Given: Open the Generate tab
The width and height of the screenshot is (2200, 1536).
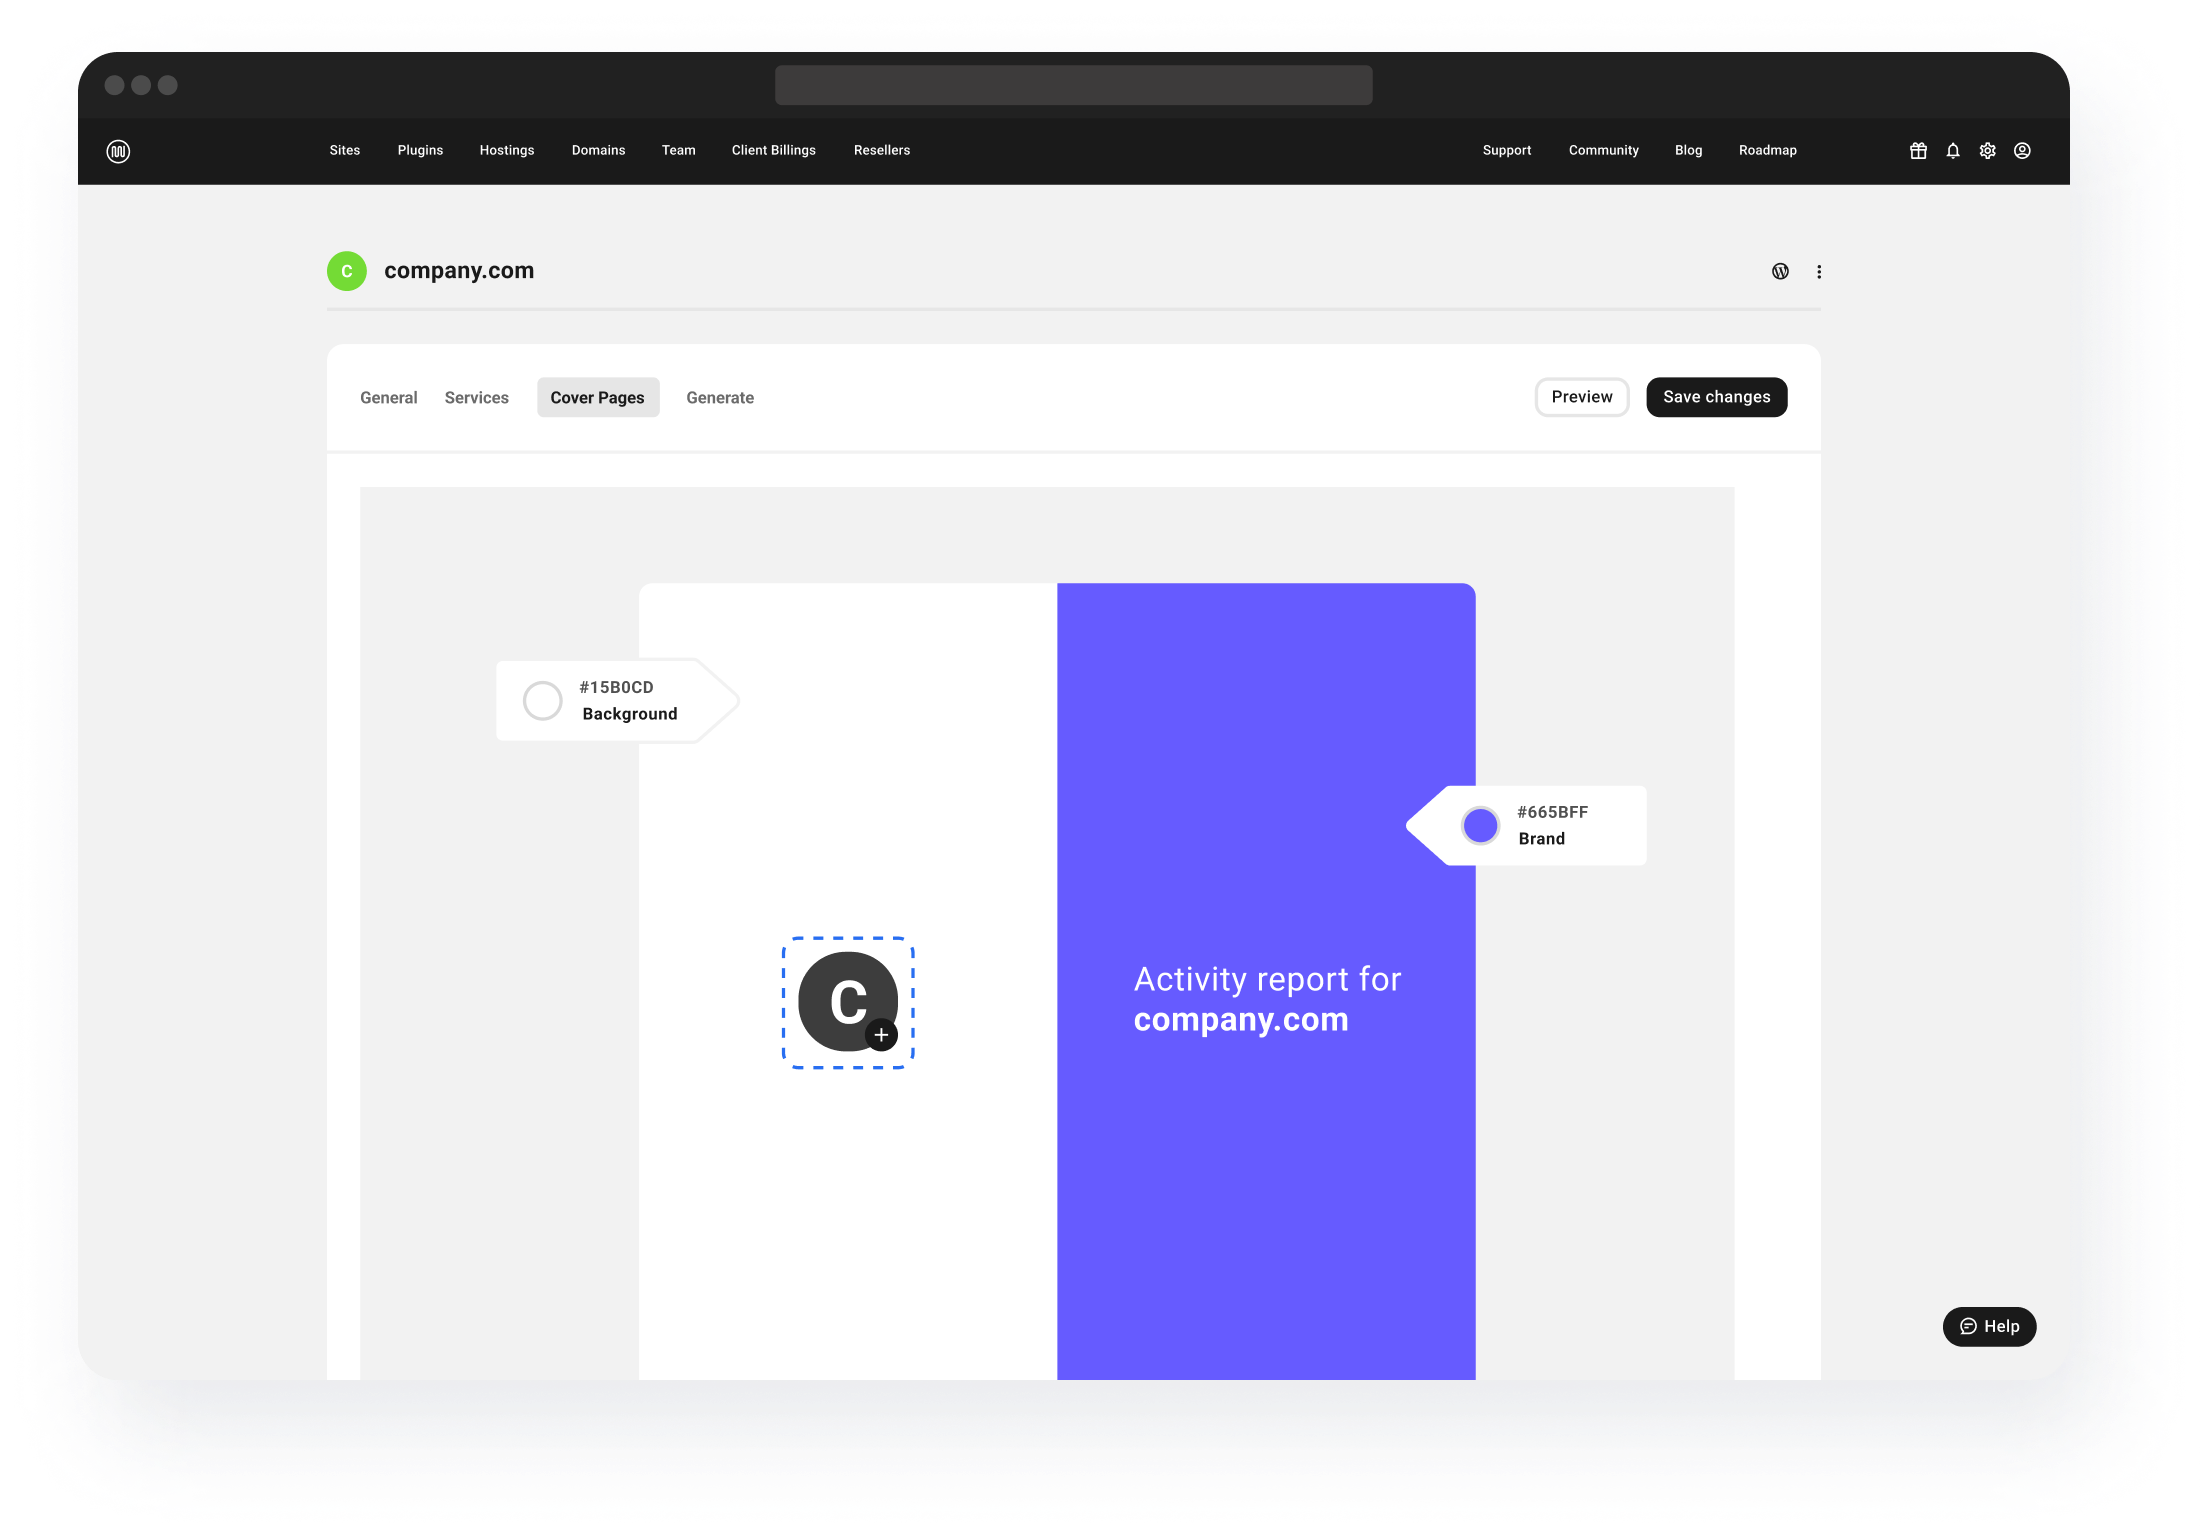Looking at the screenshot, I should tap(720, 398).
